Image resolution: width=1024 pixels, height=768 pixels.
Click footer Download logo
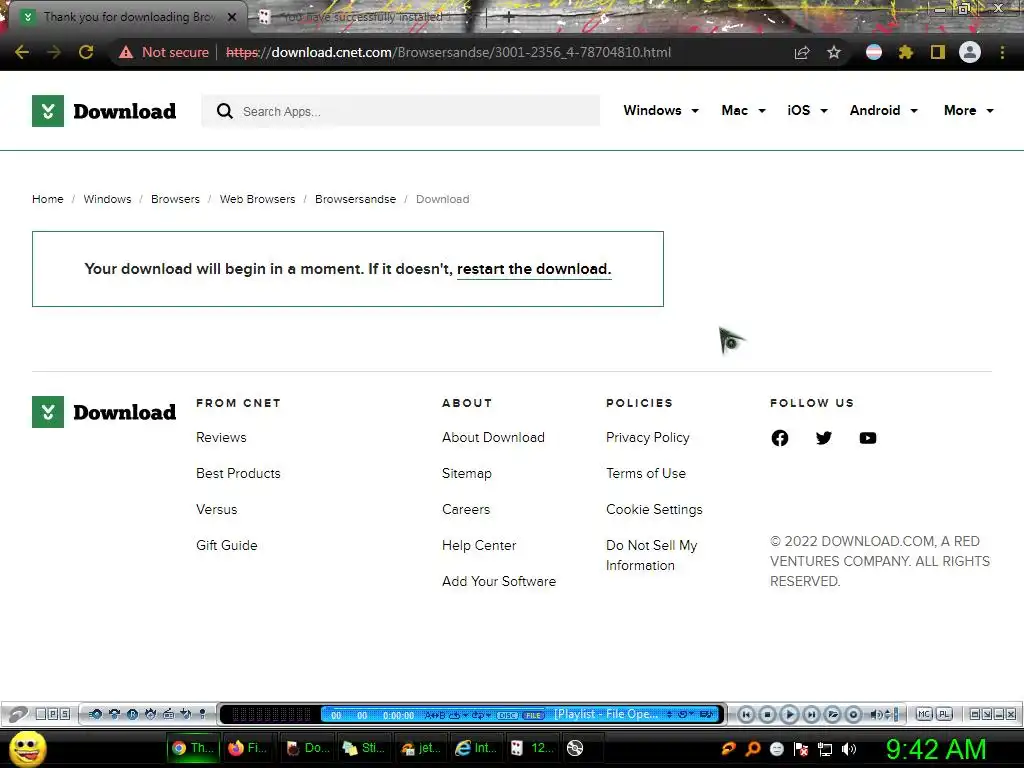coord(104,412)
